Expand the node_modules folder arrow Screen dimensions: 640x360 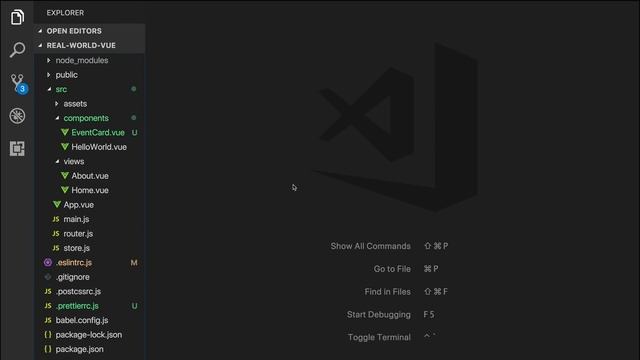coord(49,60)
